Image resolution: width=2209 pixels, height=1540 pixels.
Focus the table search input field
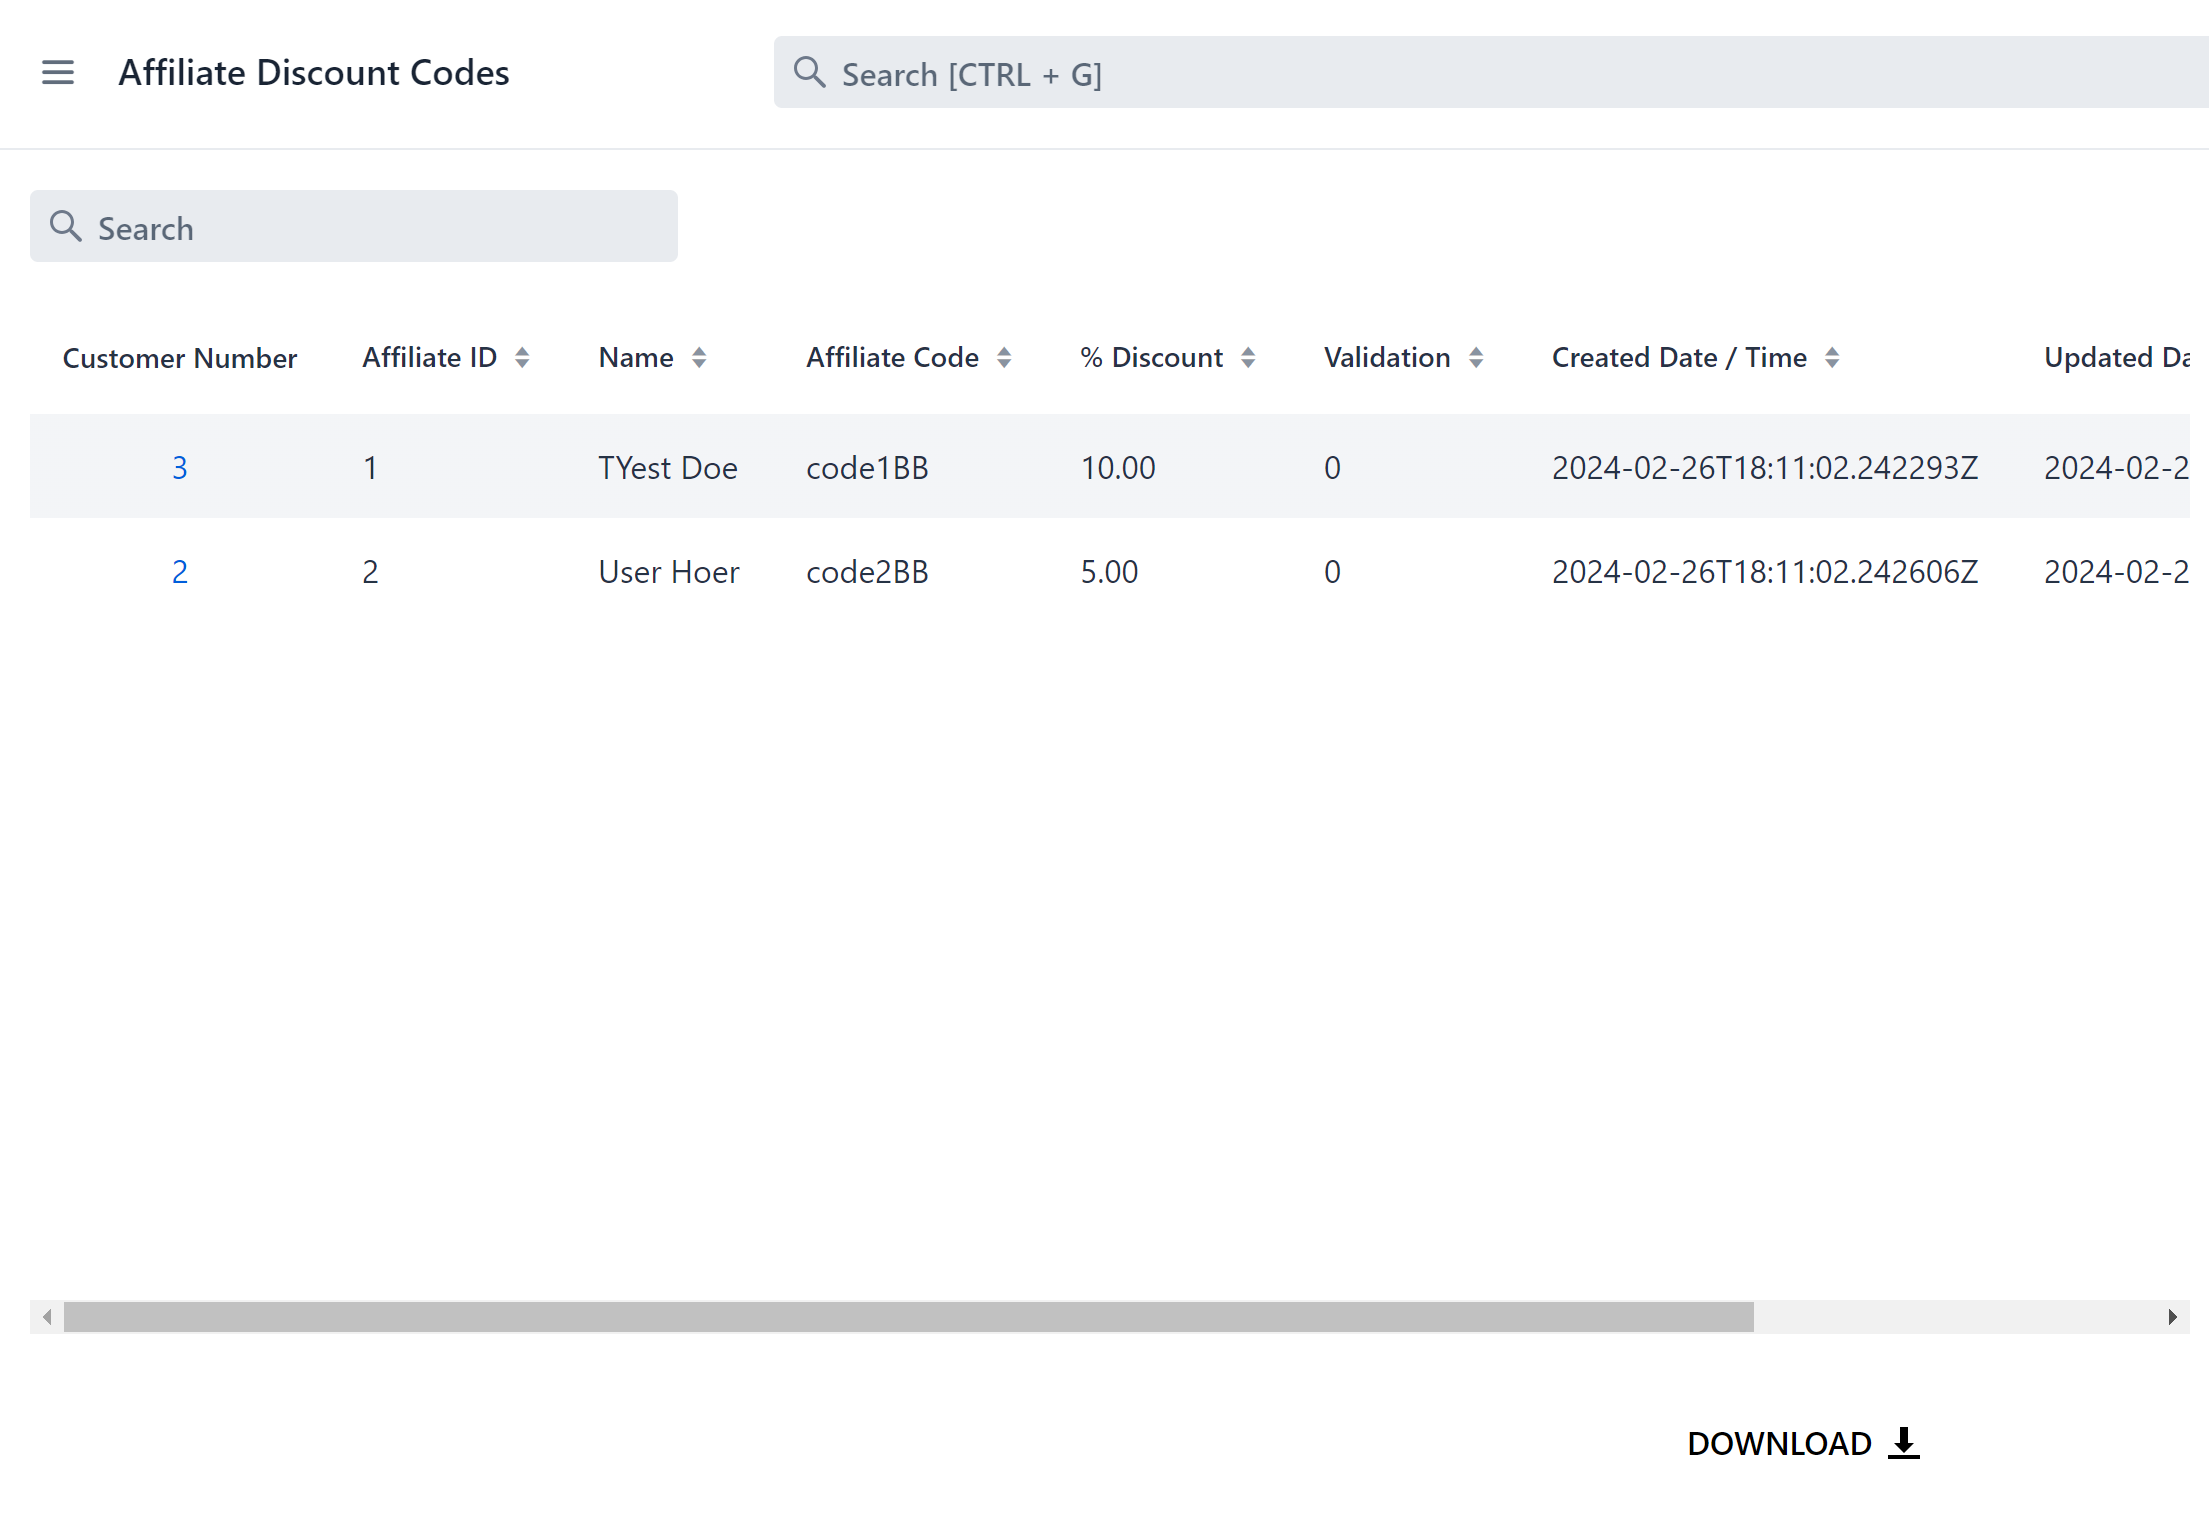point(350,226)
